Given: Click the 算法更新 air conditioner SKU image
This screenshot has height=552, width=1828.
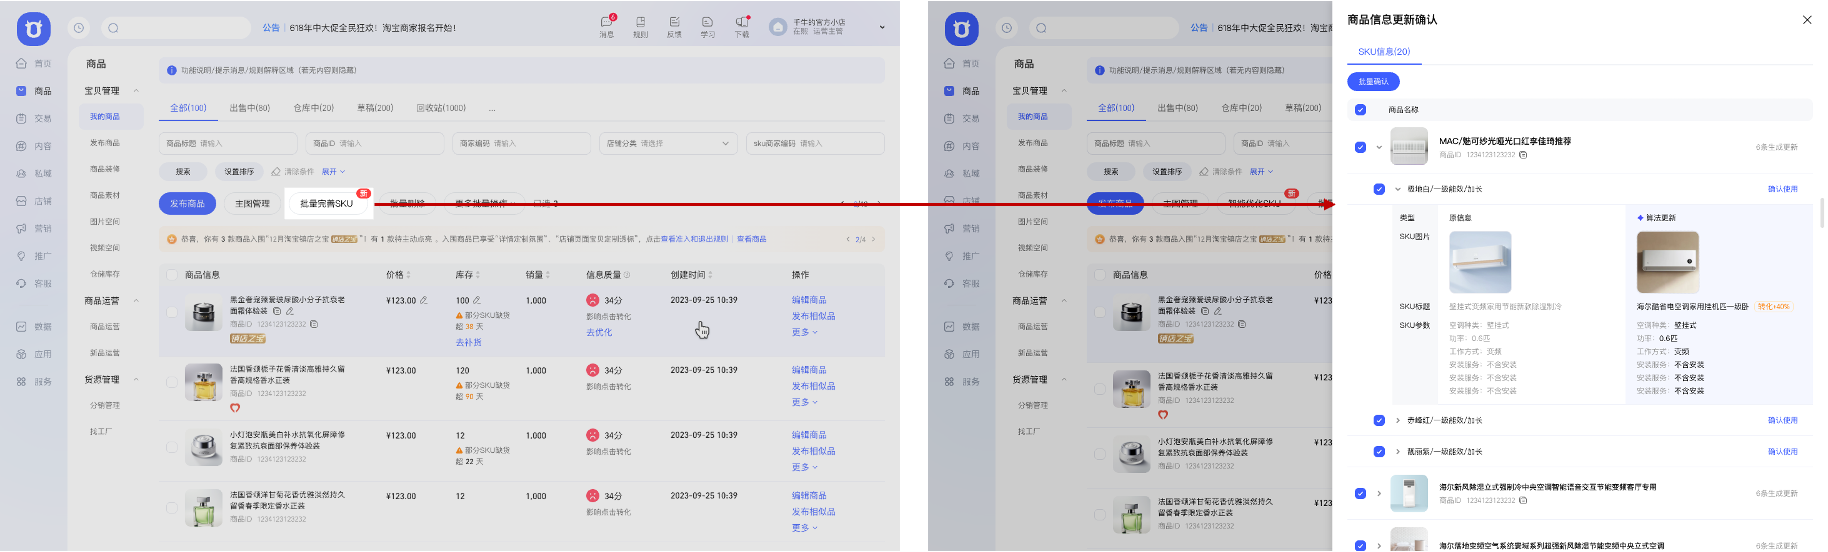Looking at the screenshot, I should (1667, 262).
